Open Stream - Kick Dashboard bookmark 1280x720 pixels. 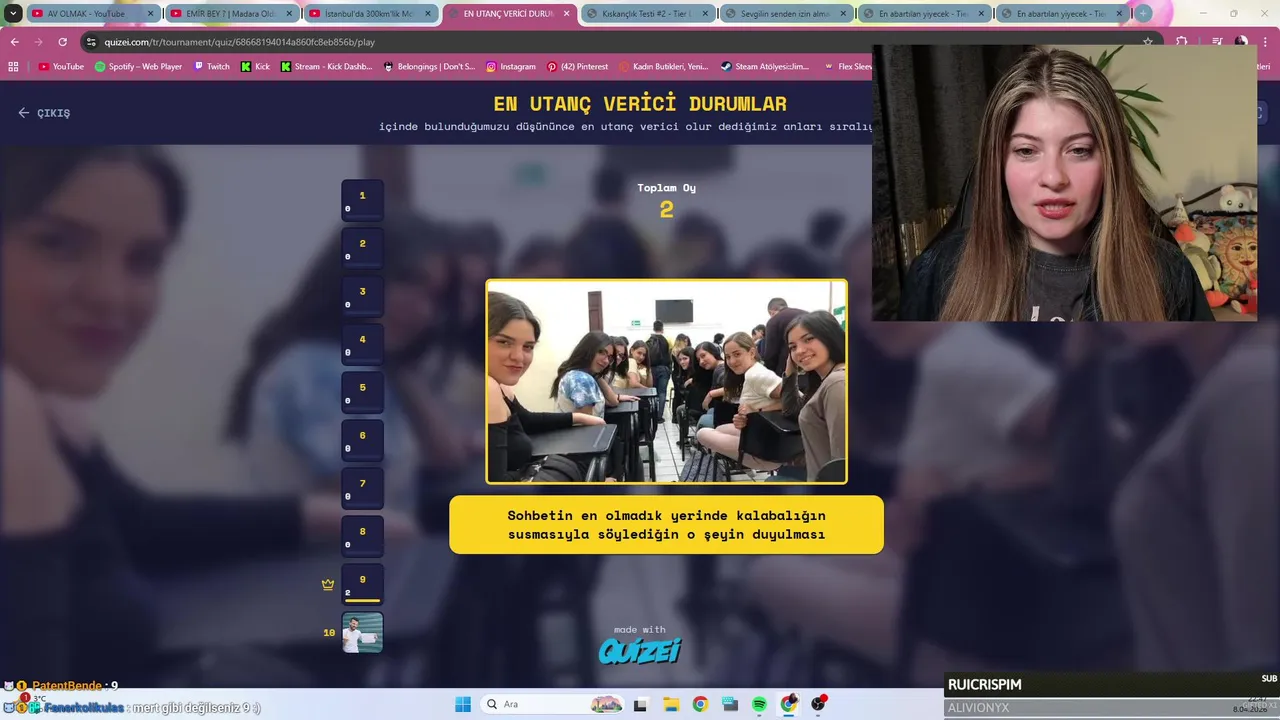[x=326, y=66]
